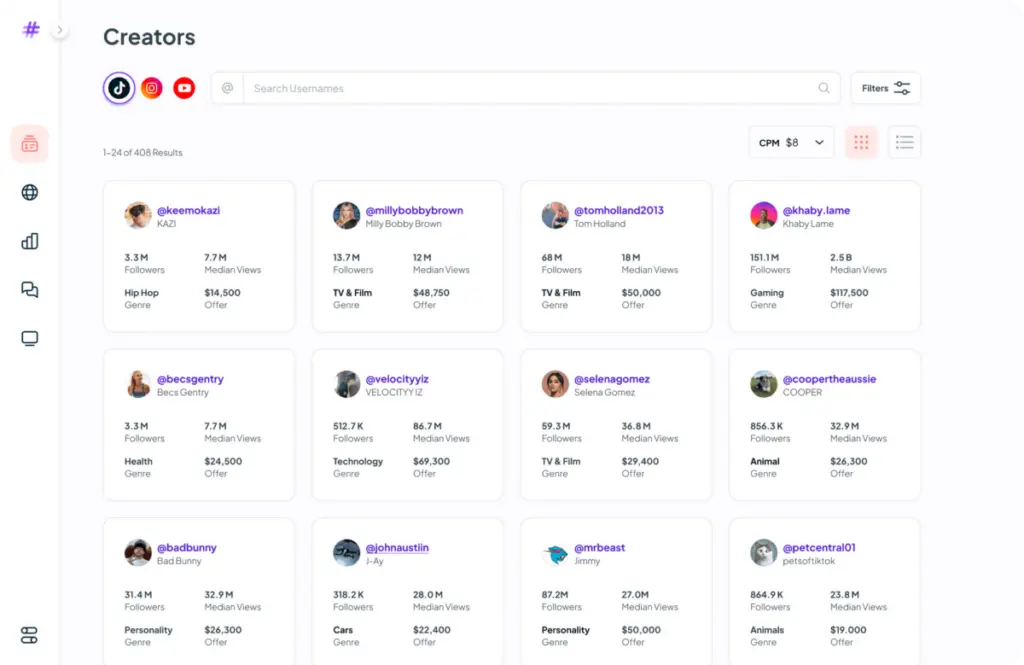The height and width of the screenshot is (665, 1024).
Task: Click the @ symbol in the search bar
Action: 227,88
